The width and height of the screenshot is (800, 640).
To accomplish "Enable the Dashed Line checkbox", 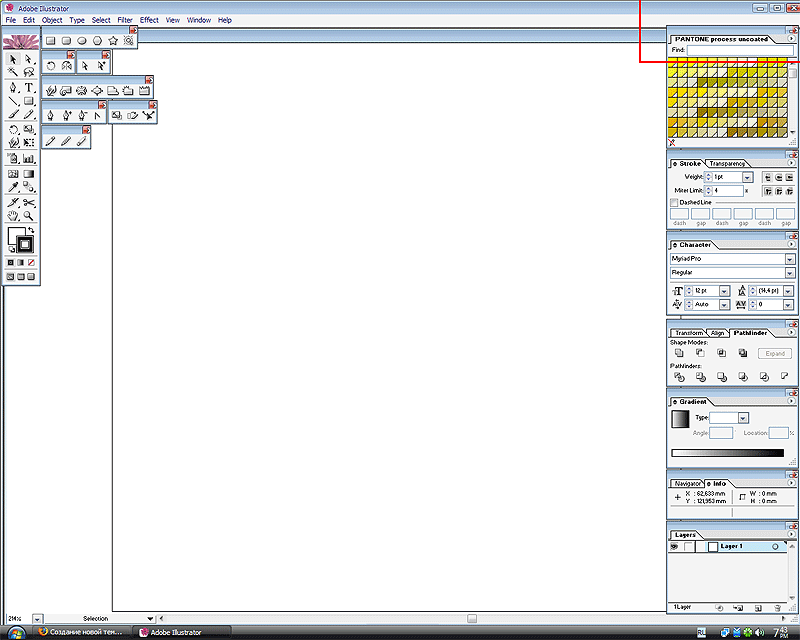I will click(x=673, y=203).
